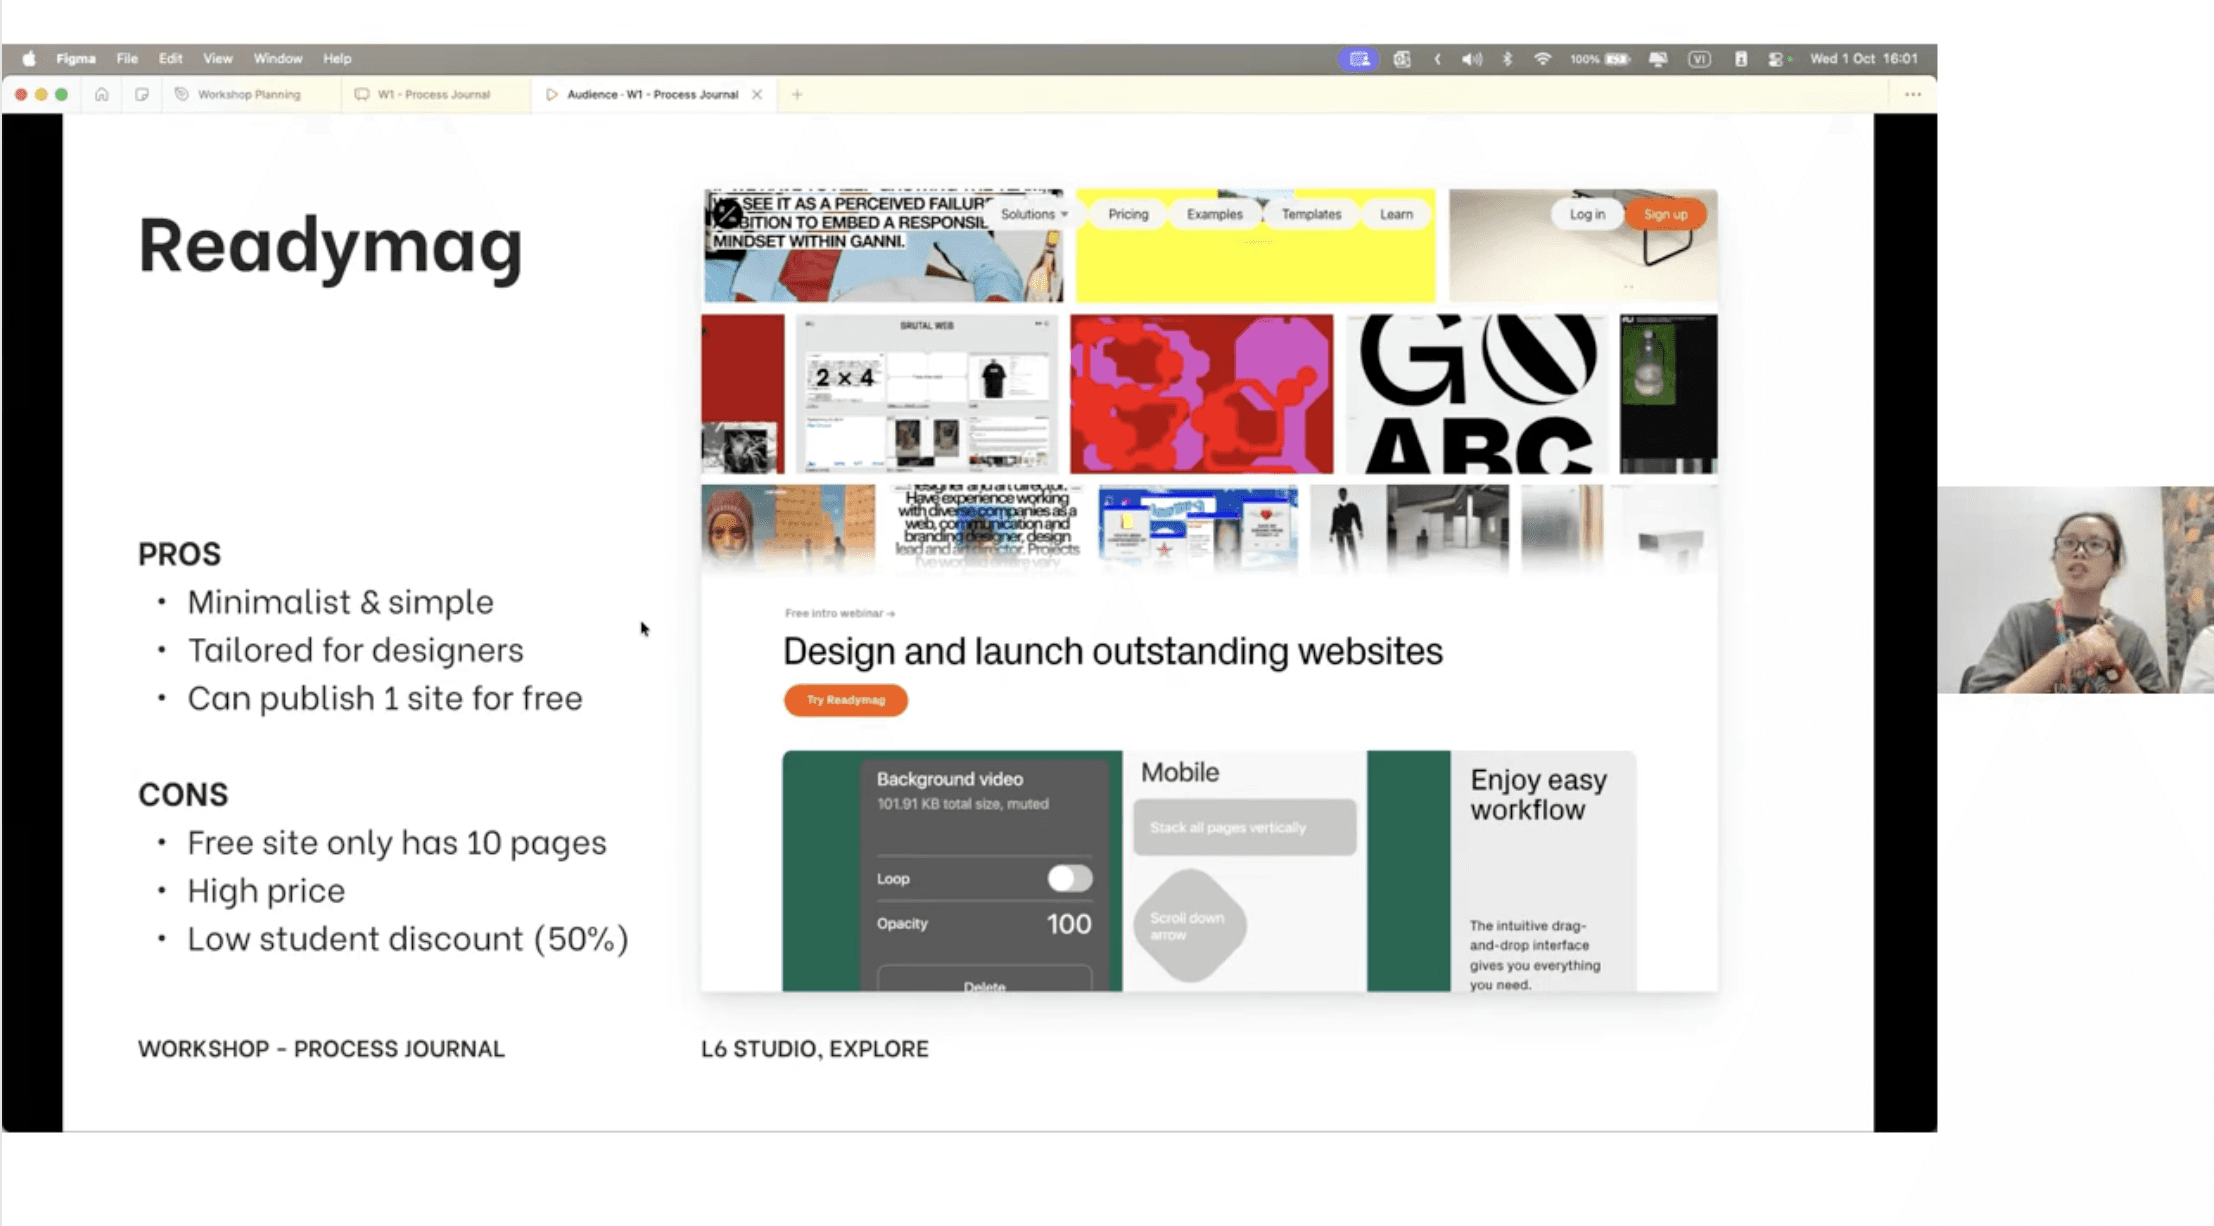Viewport: 2214px width, 1226px height.
Task: Open the Apple menu
Action: pos(29,59)
